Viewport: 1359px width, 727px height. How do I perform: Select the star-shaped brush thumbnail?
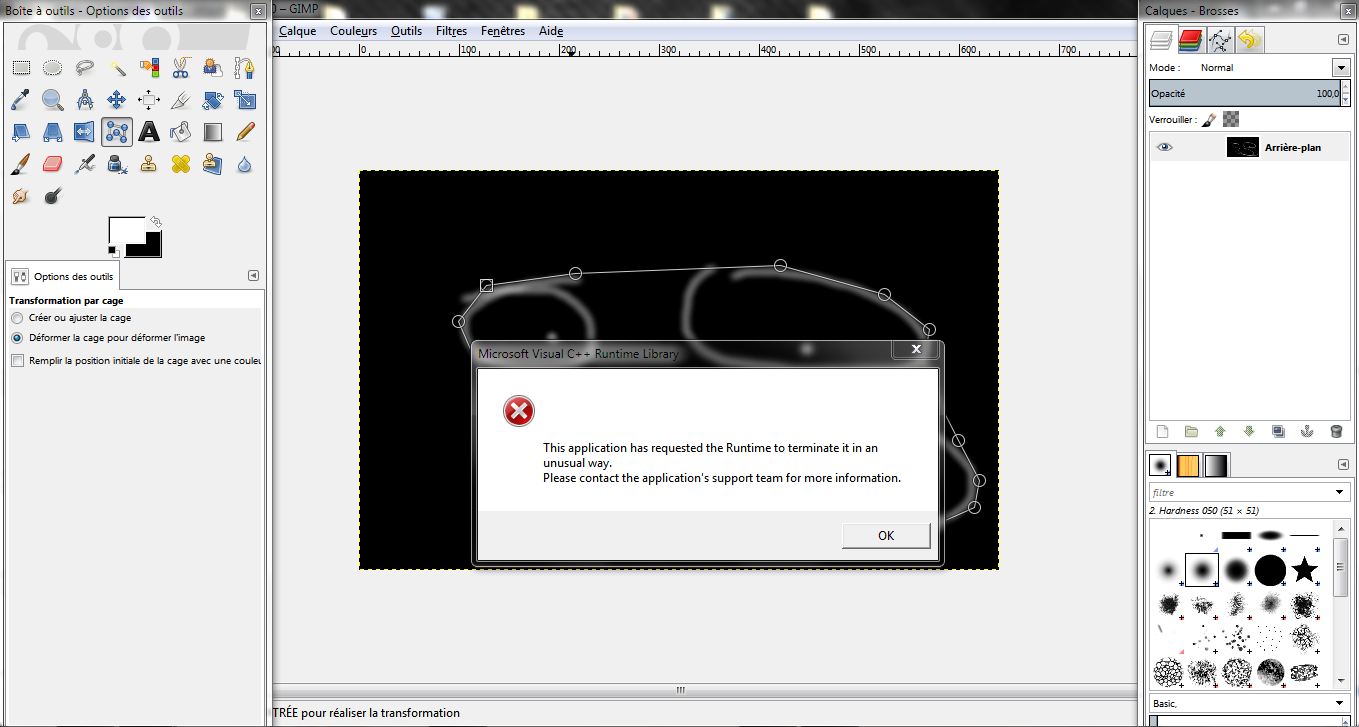(x=1304, y=571)
